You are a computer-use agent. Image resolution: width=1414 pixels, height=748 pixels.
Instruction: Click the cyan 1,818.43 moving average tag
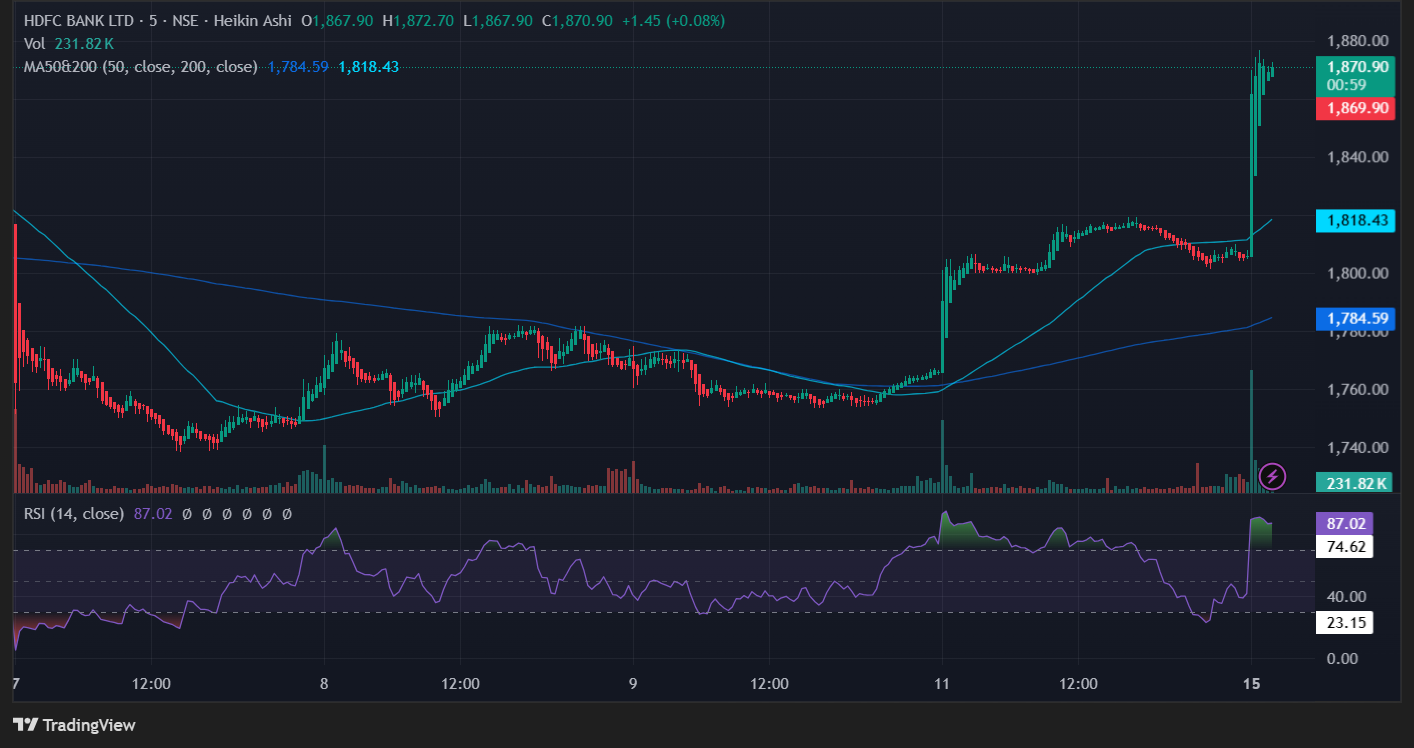[1356, 220]
